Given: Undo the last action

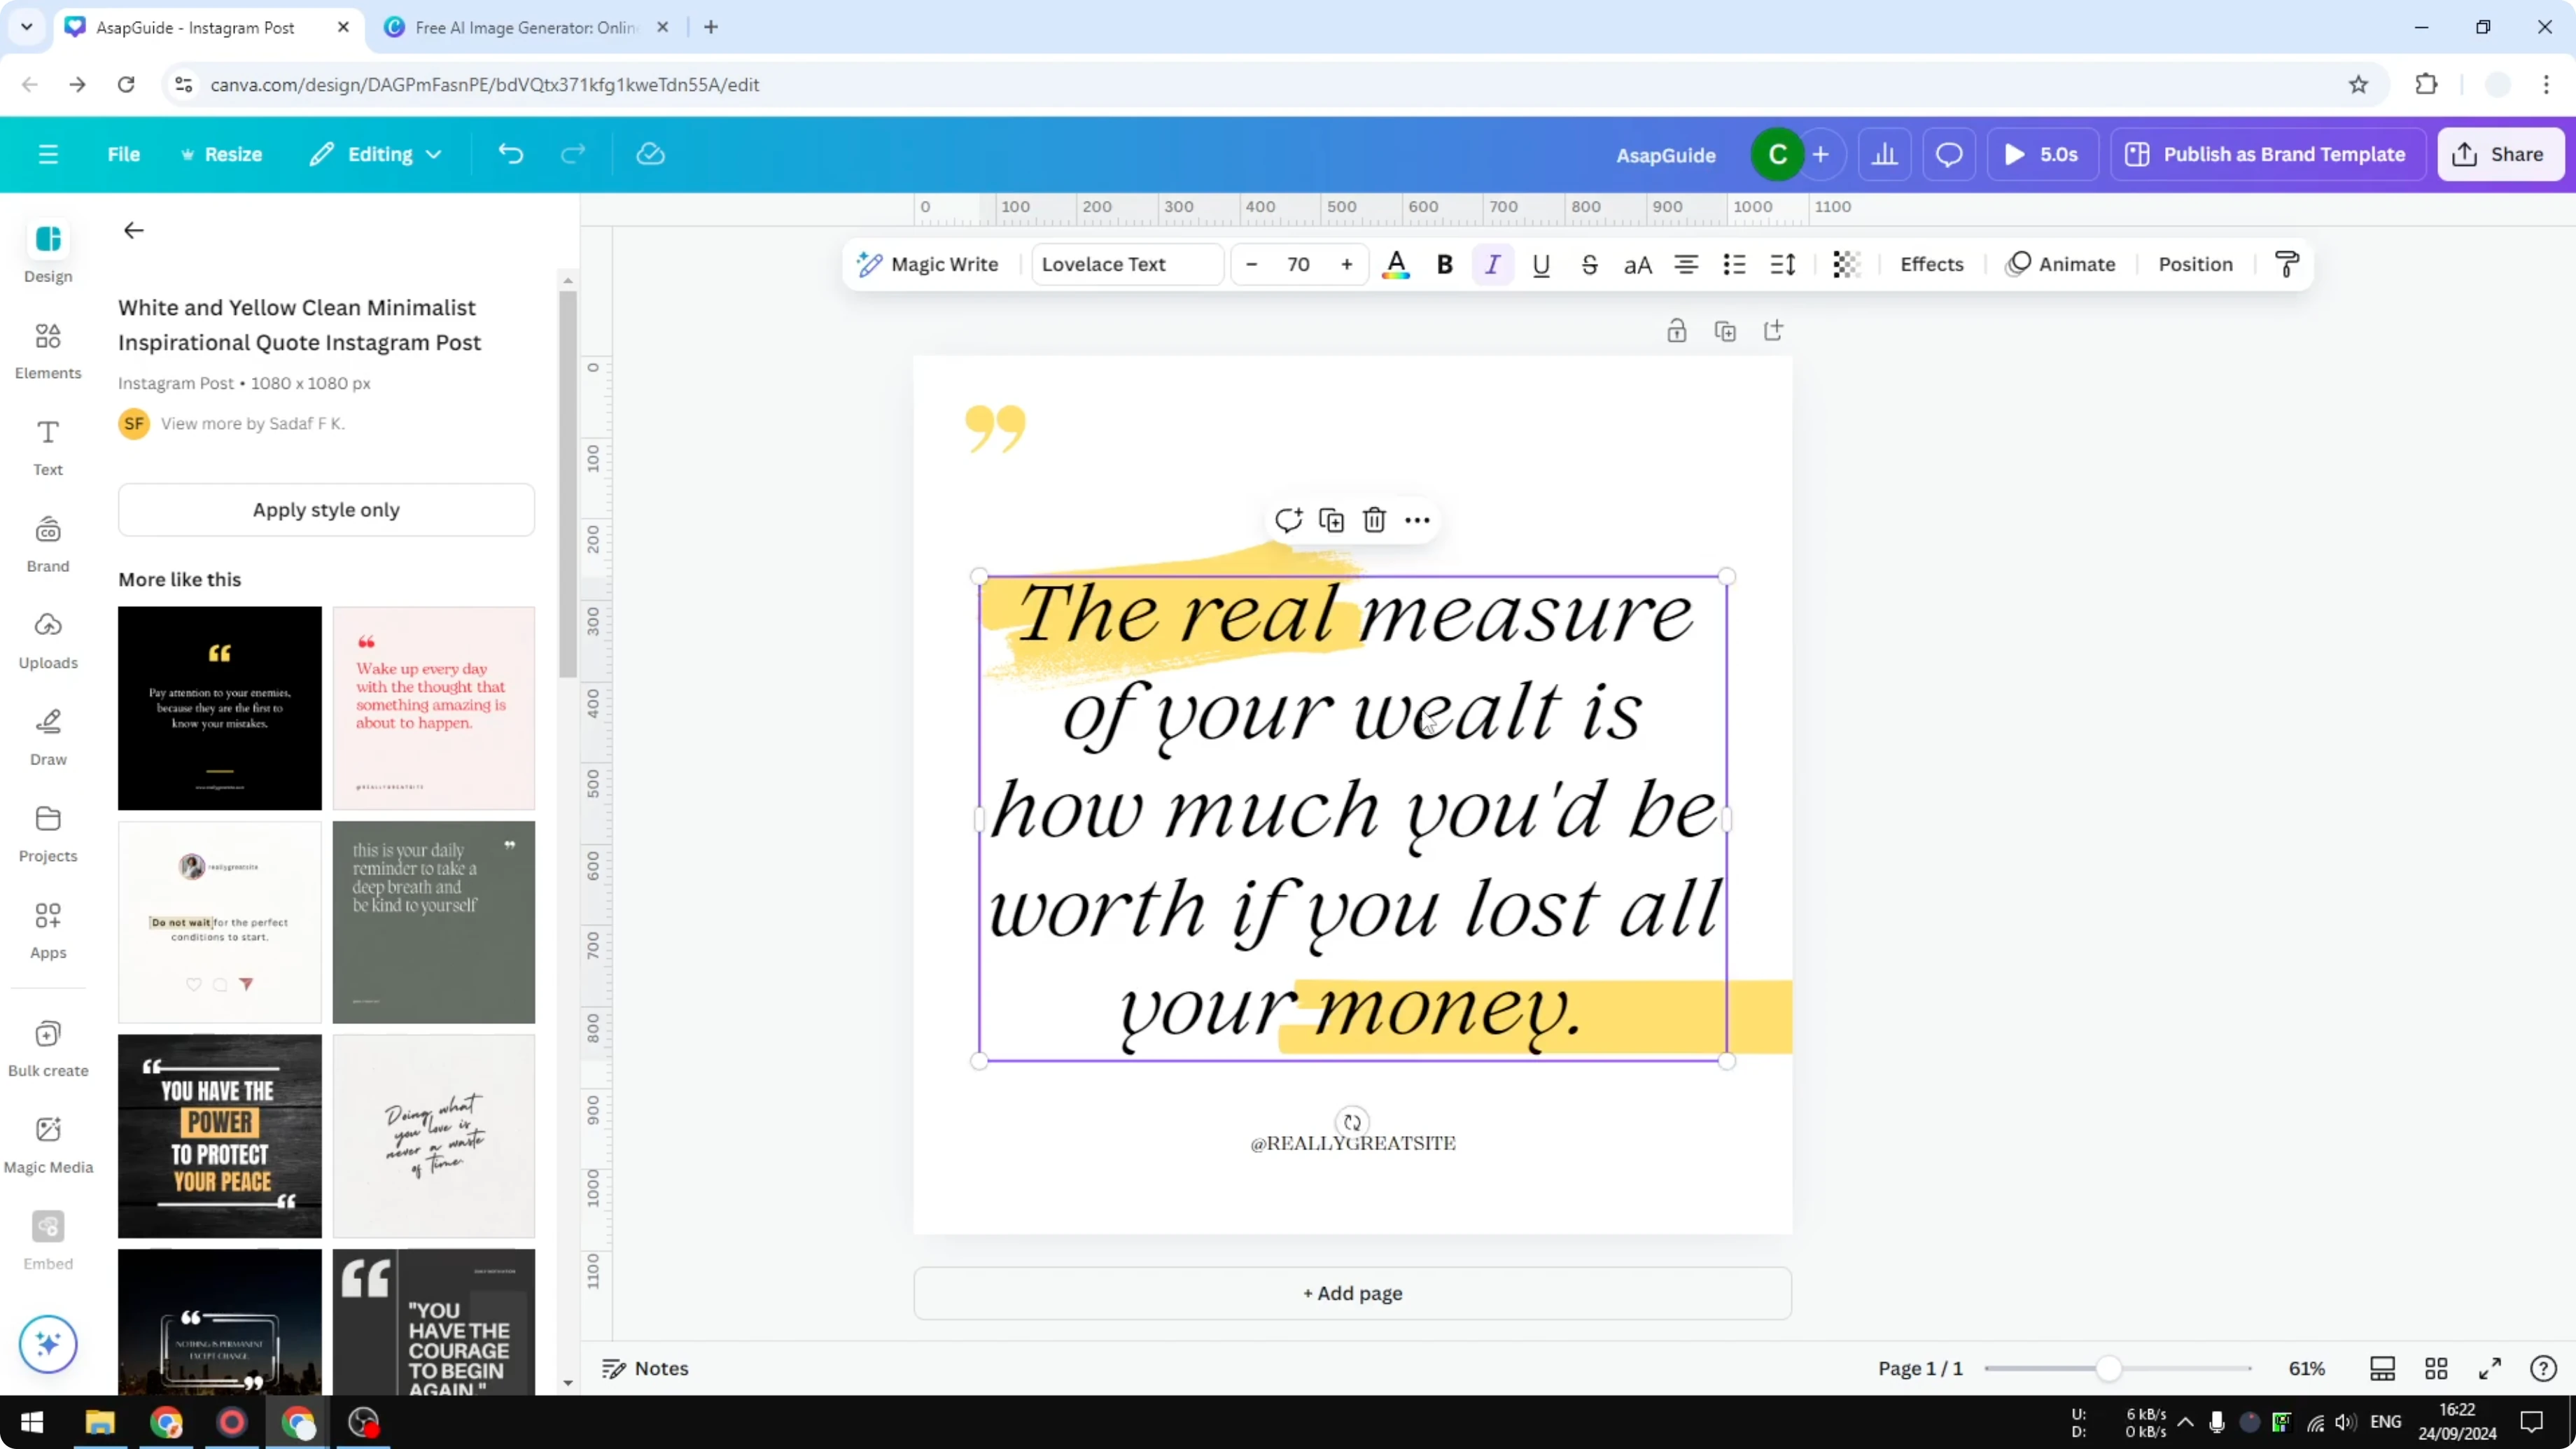Looking at the screenshot, I should click(x=511, y=155).
